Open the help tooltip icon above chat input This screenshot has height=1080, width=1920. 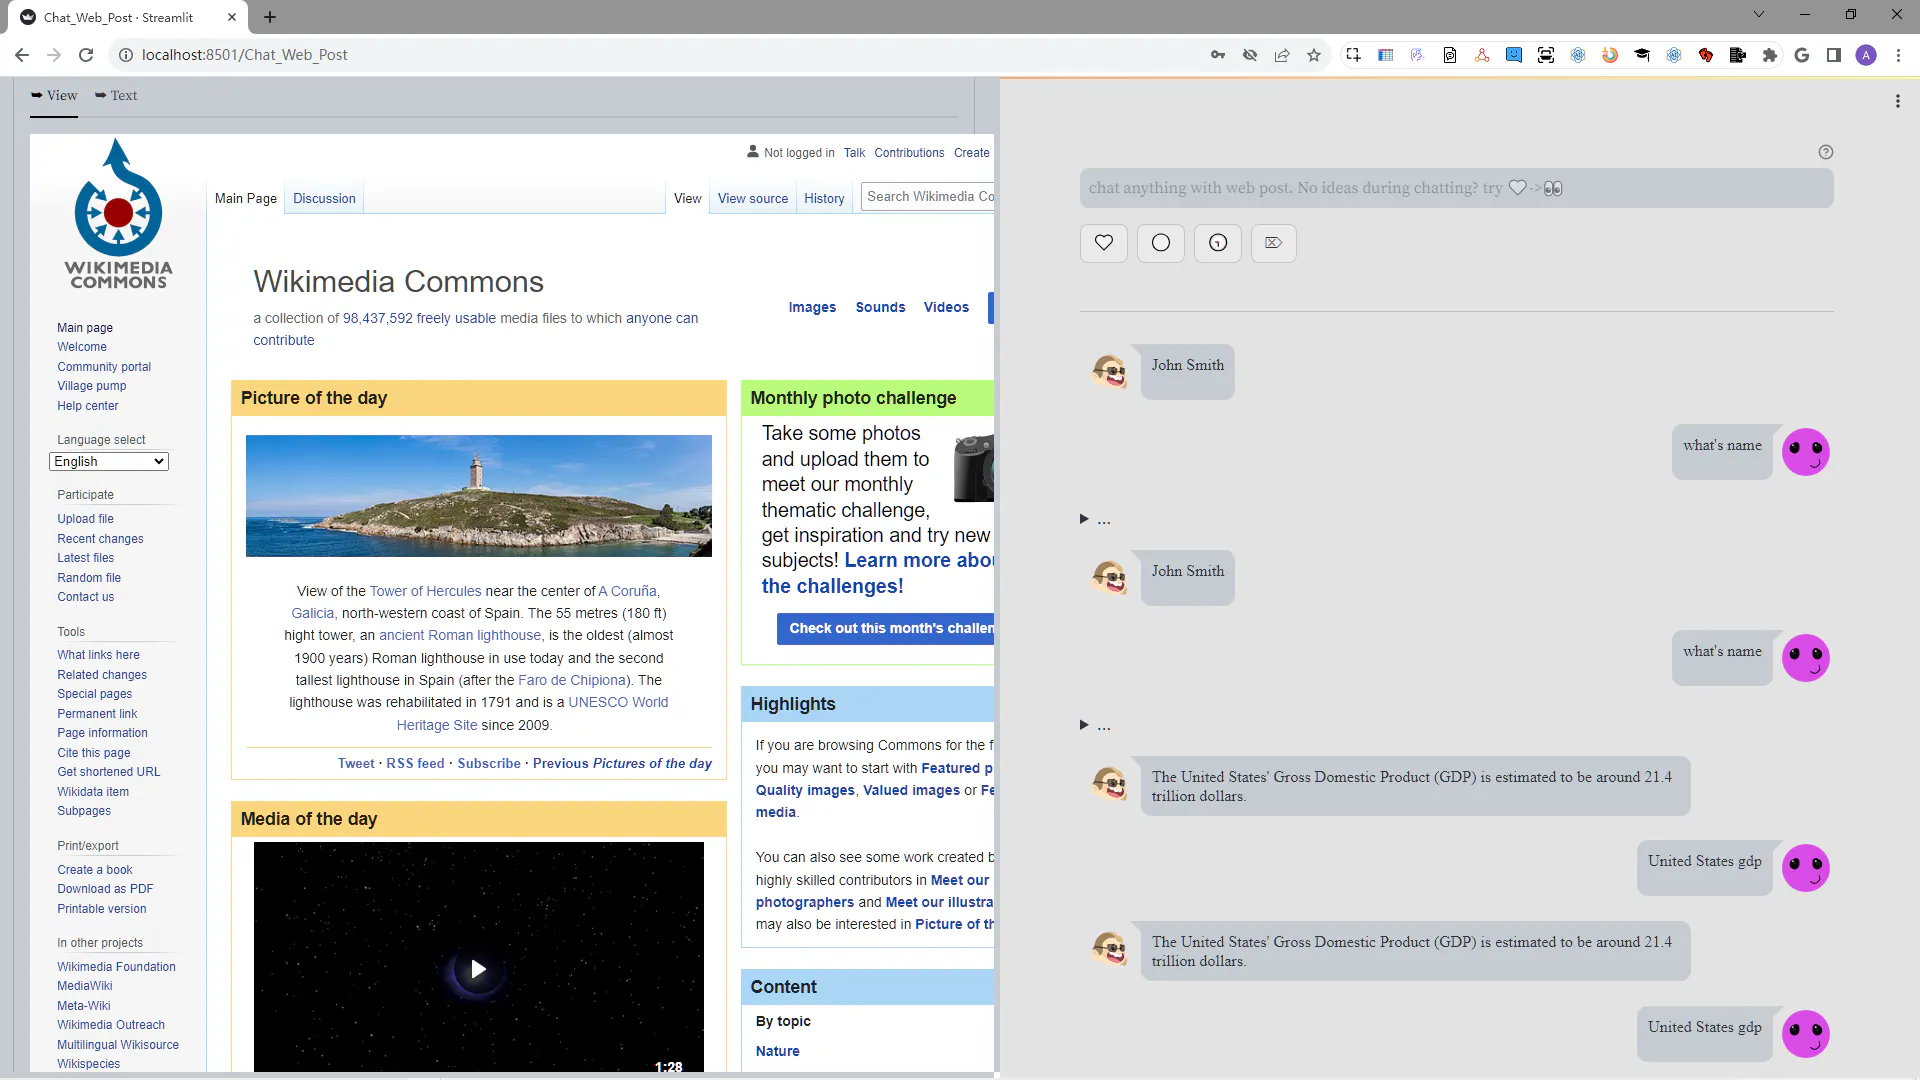[1826, 152]
